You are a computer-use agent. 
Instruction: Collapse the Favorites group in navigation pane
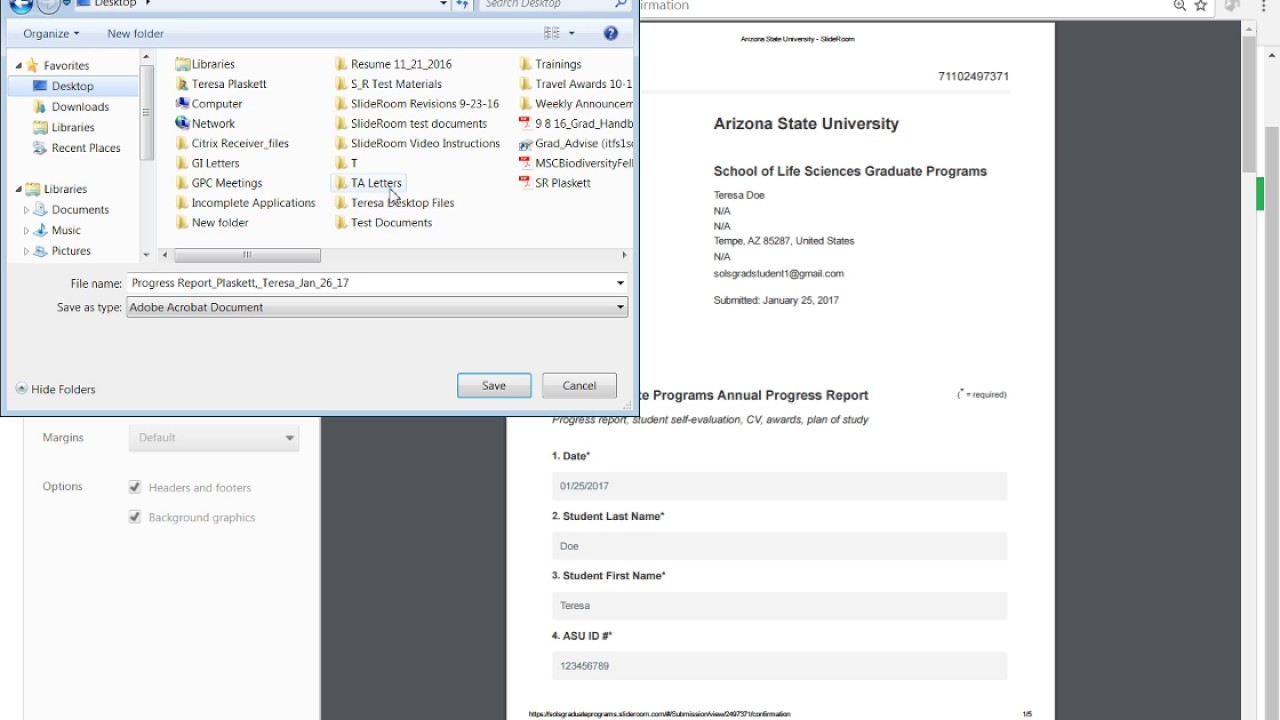(x=19, y=66)
